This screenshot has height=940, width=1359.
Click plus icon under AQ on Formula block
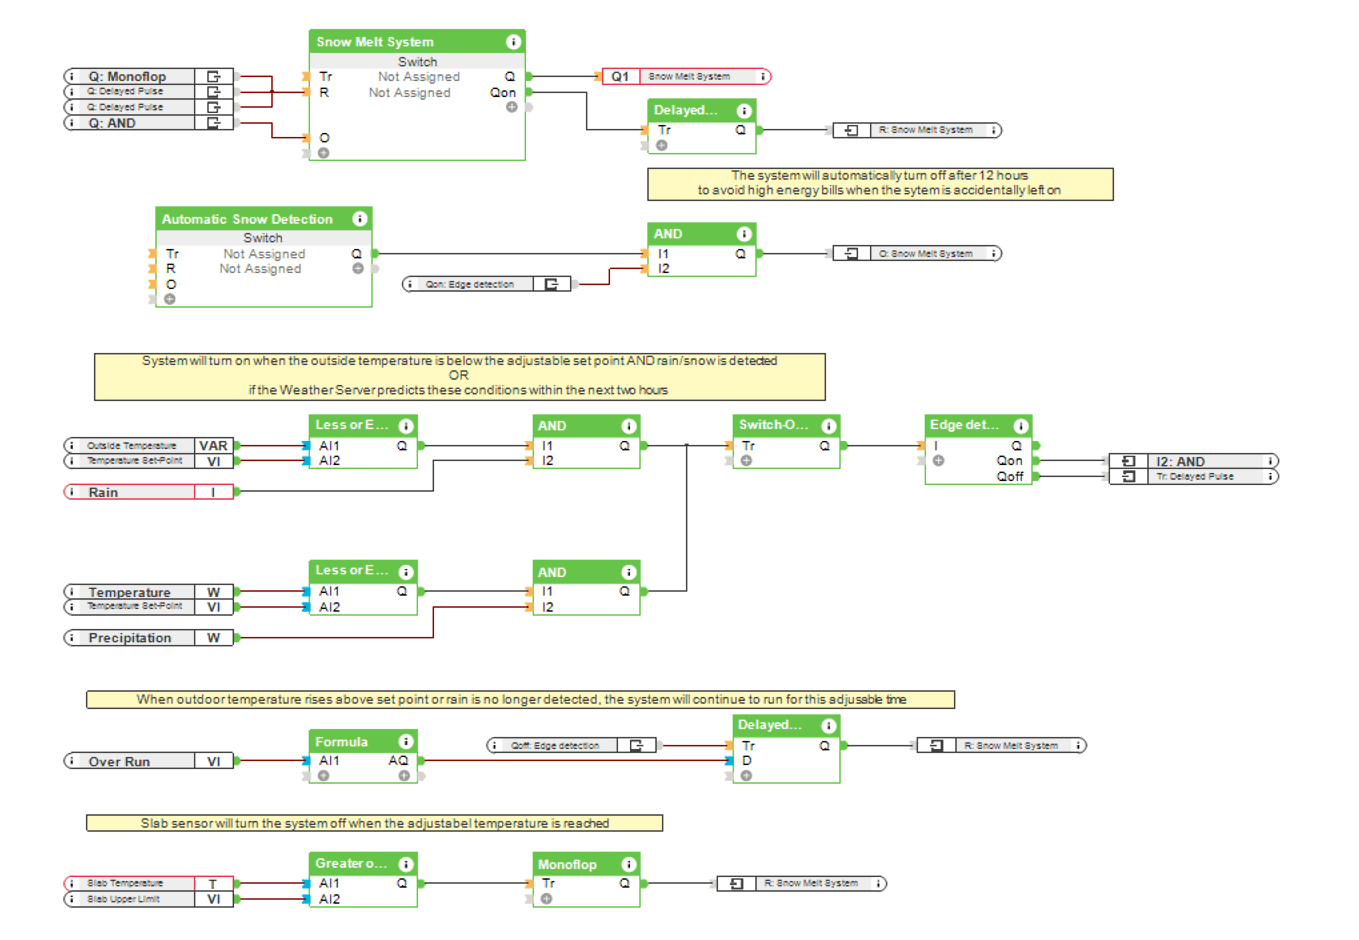click(x=404, y=776)
